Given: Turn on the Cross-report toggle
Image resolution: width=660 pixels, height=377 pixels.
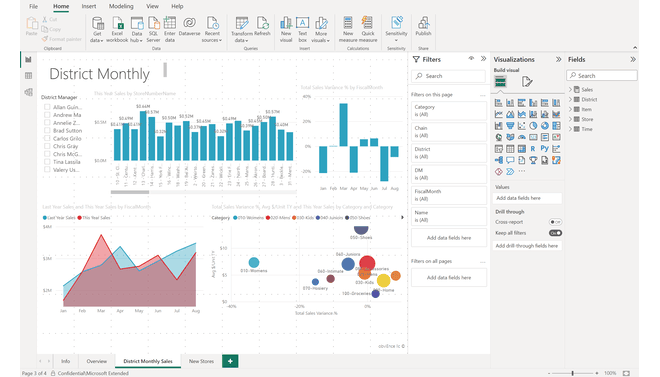Looking at the screenshot, I should tap(555, 222).
